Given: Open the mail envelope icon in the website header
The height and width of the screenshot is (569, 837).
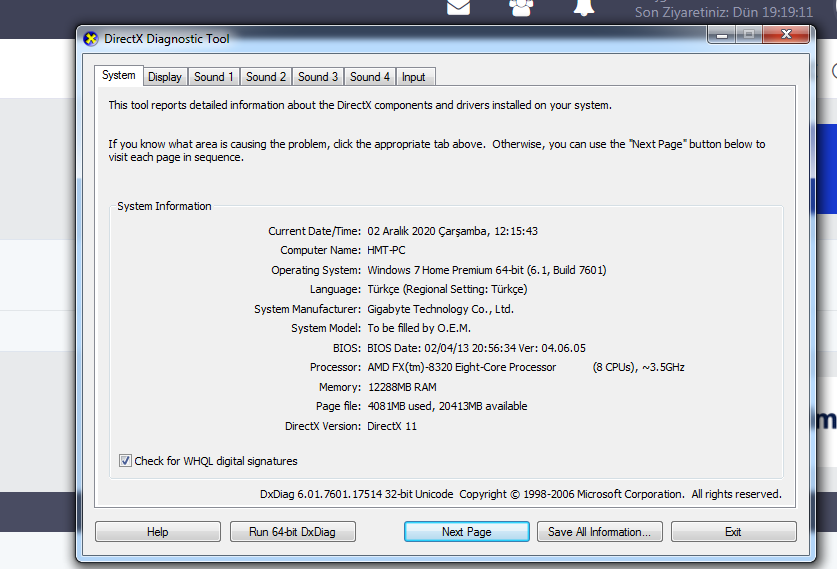Looking at the screenshot, I should pyautogui.click(x=459, y=7).
